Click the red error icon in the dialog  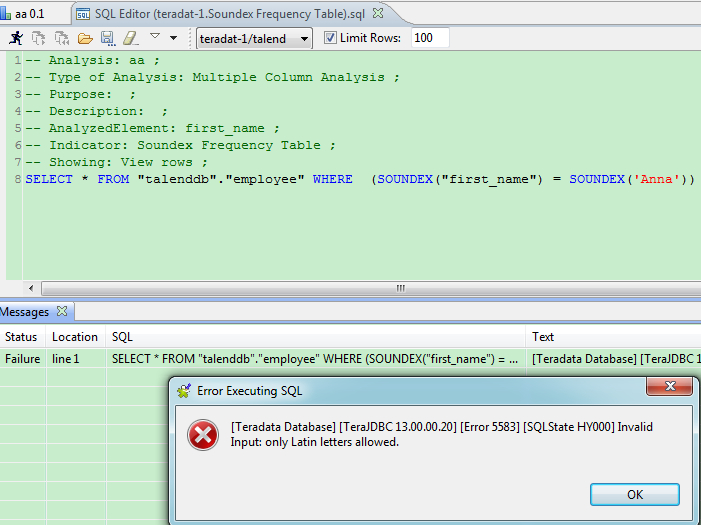(x=204, y=434)
